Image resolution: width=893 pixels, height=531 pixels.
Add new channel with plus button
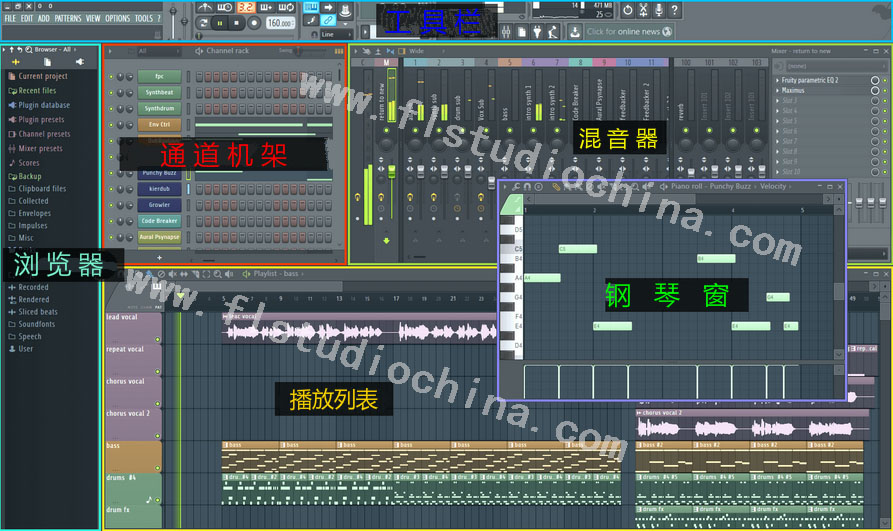pos(159,258)
